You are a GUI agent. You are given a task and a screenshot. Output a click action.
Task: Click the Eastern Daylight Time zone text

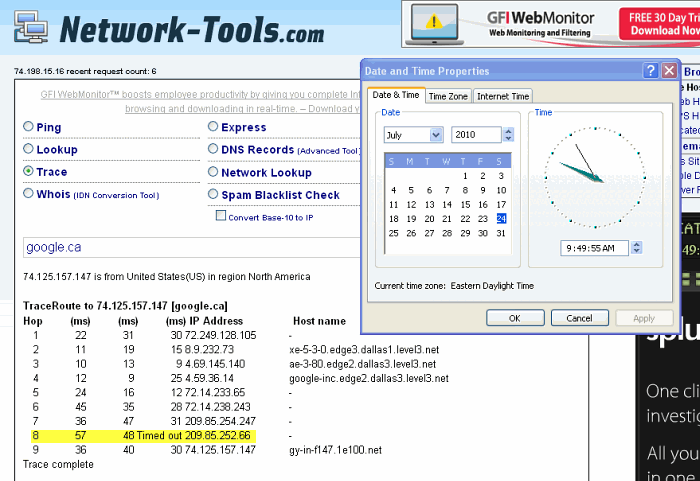(492, 285)
